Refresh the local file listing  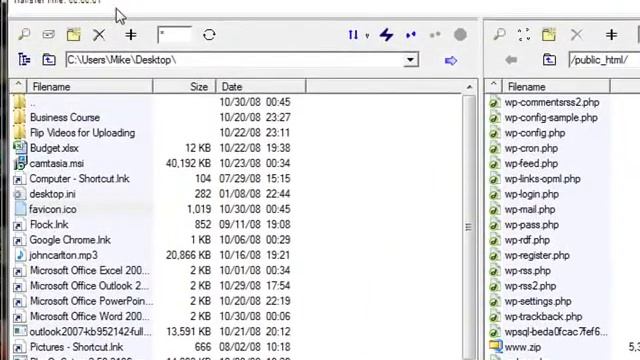pos(209,35)
